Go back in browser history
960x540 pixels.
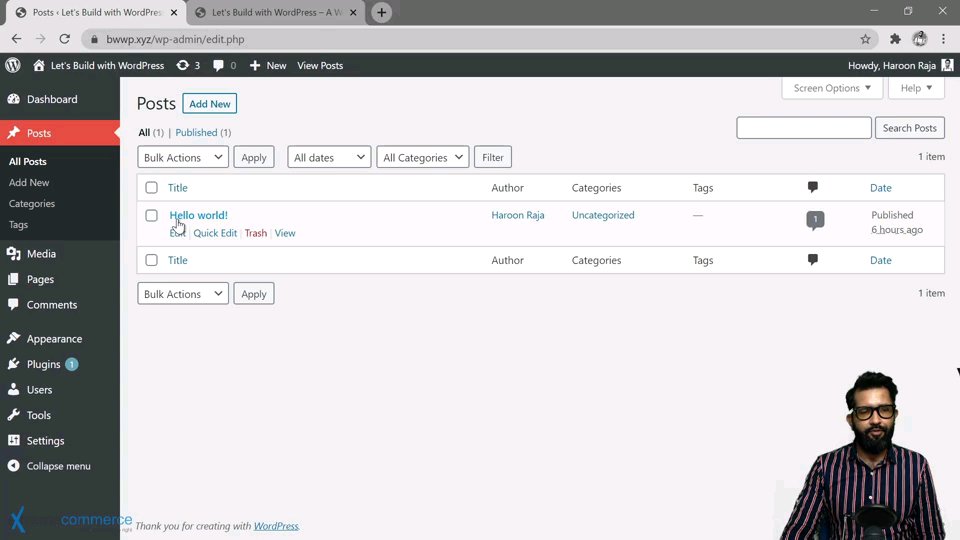pyautogui.click(x=17, y=39)
